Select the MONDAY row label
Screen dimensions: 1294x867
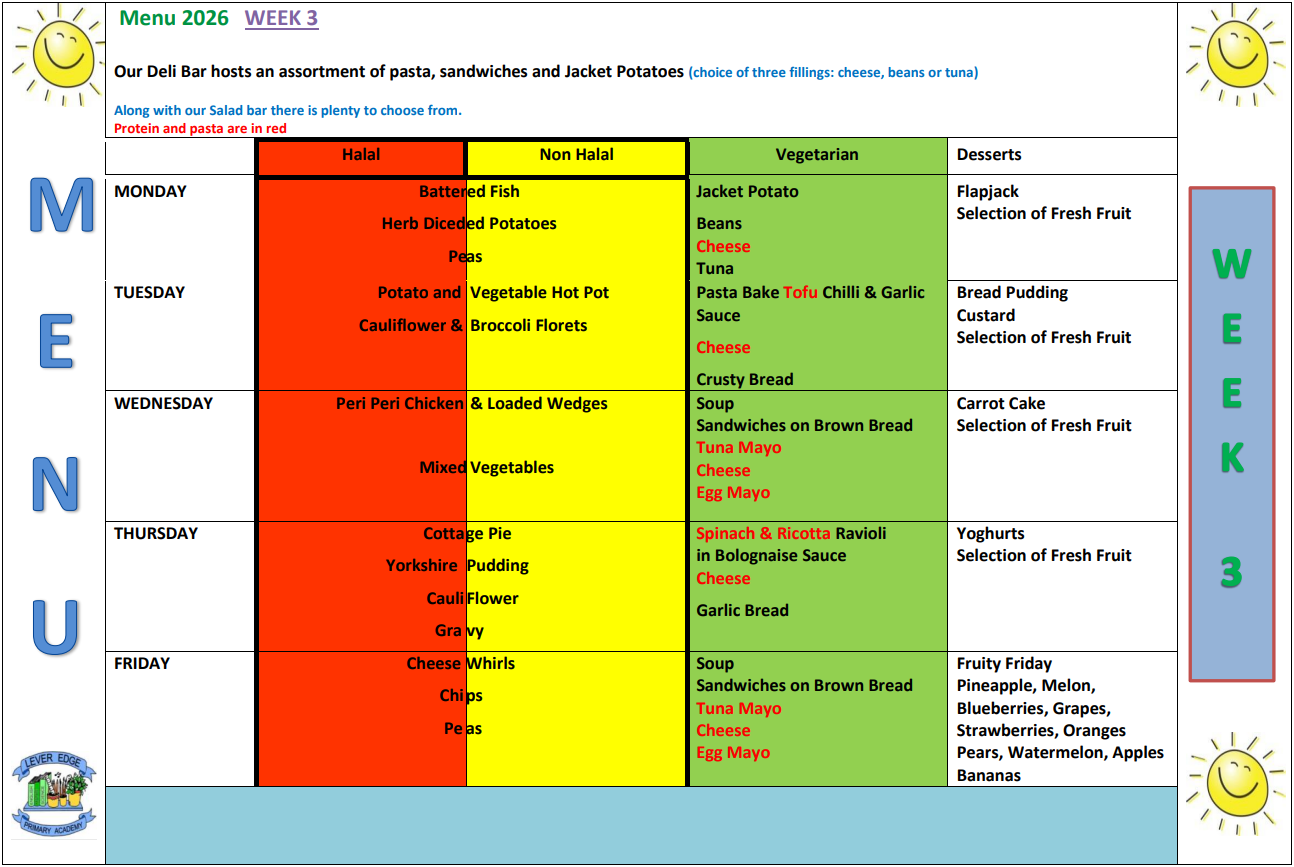click(150, 192)
